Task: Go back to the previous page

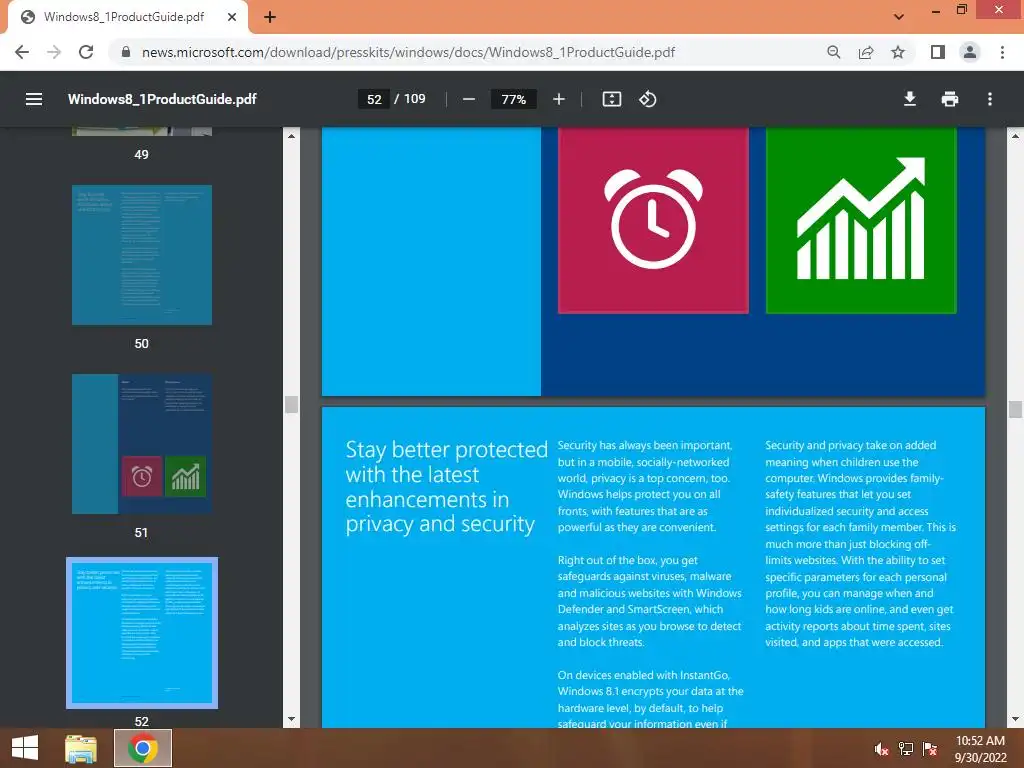Action: tap(22, 52)
